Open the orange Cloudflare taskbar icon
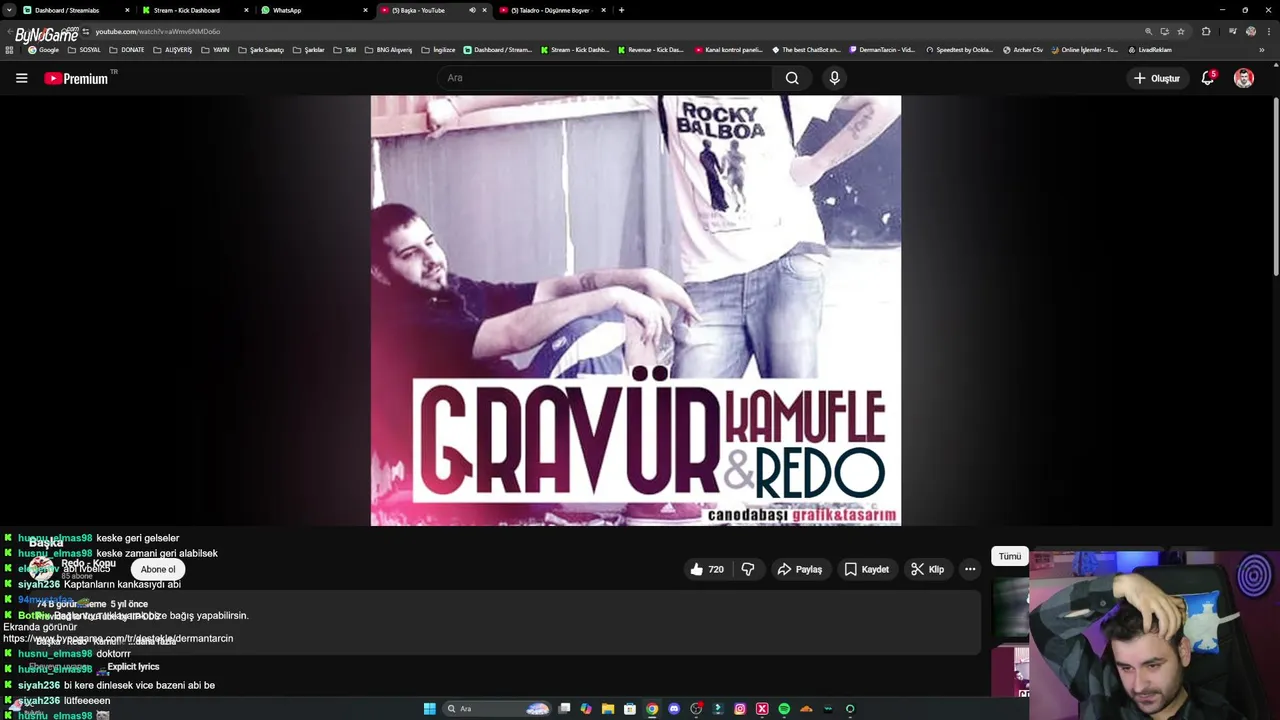This screenshot has width=1280, height=720. coord(806,709)
